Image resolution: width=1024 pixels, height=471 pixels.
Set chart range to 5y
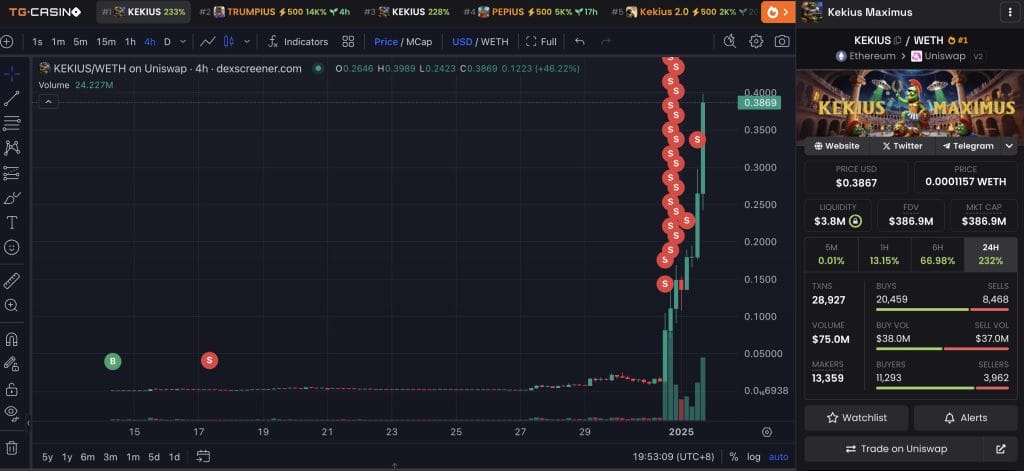[x=48, y=457]
